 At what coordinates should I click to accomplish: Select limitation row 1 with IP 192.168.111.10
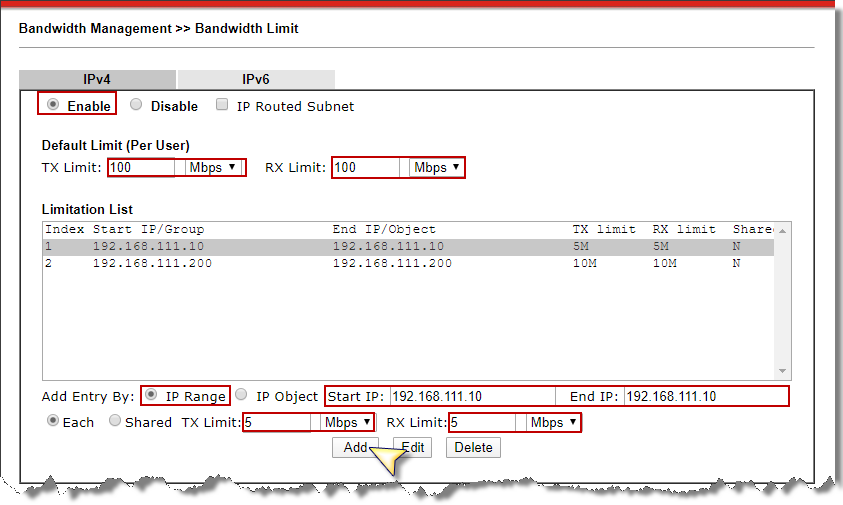coord(408,247)
